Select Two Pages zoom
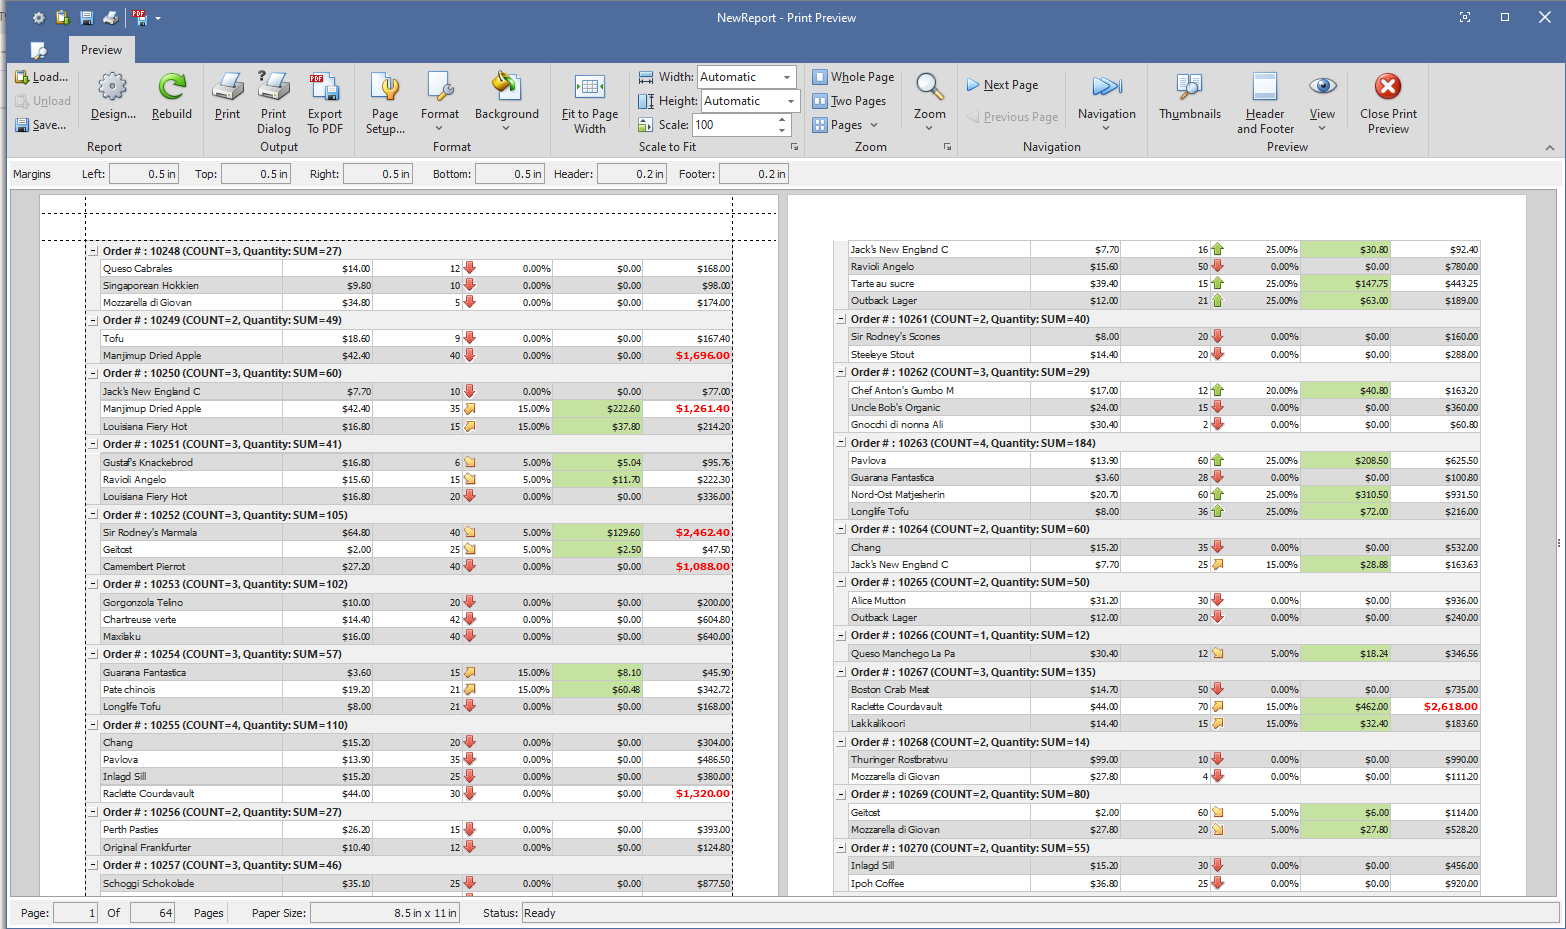 (849, 101)
